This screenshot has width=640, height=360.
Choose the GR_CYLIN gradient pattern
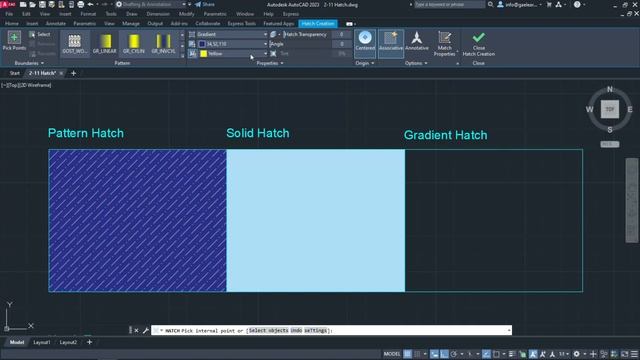134,43
